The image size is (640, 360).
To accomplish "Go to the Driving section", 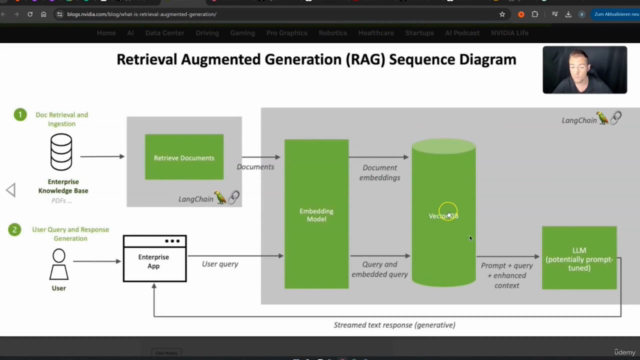I will [x=207, y=33].
